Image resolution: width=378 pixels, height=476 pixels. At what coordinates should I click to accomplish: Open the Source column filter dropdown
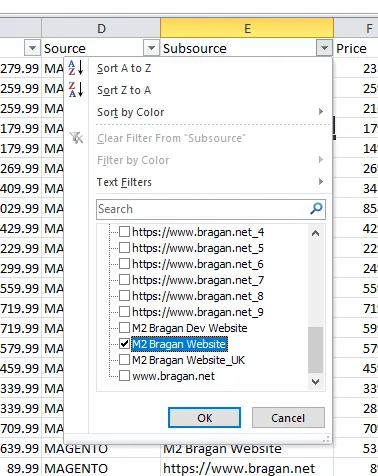[x=151, y=48]
